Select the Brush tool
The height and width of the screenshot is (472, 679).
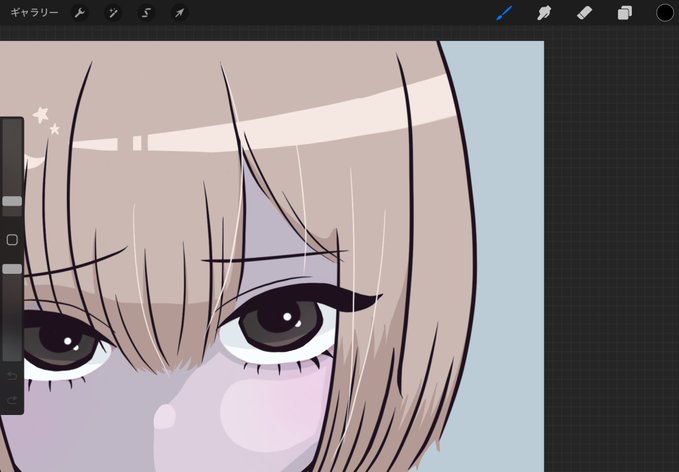pos(504,13)
